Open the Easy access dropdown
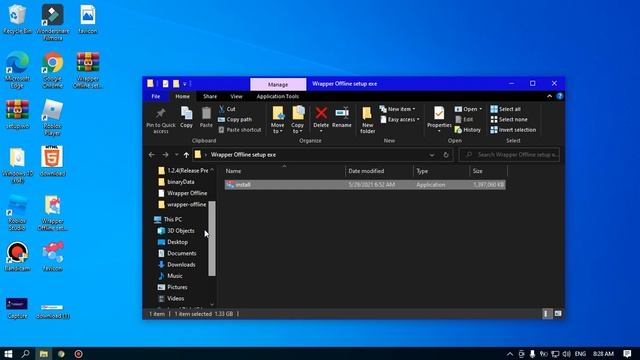Viewport: 640px width, 360px height. (x=400, y=120)
